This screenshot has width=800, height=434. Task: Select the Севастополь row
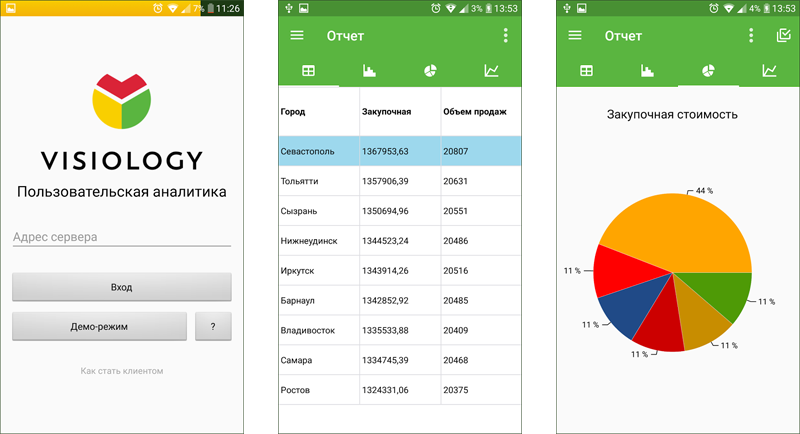point(400,151)
